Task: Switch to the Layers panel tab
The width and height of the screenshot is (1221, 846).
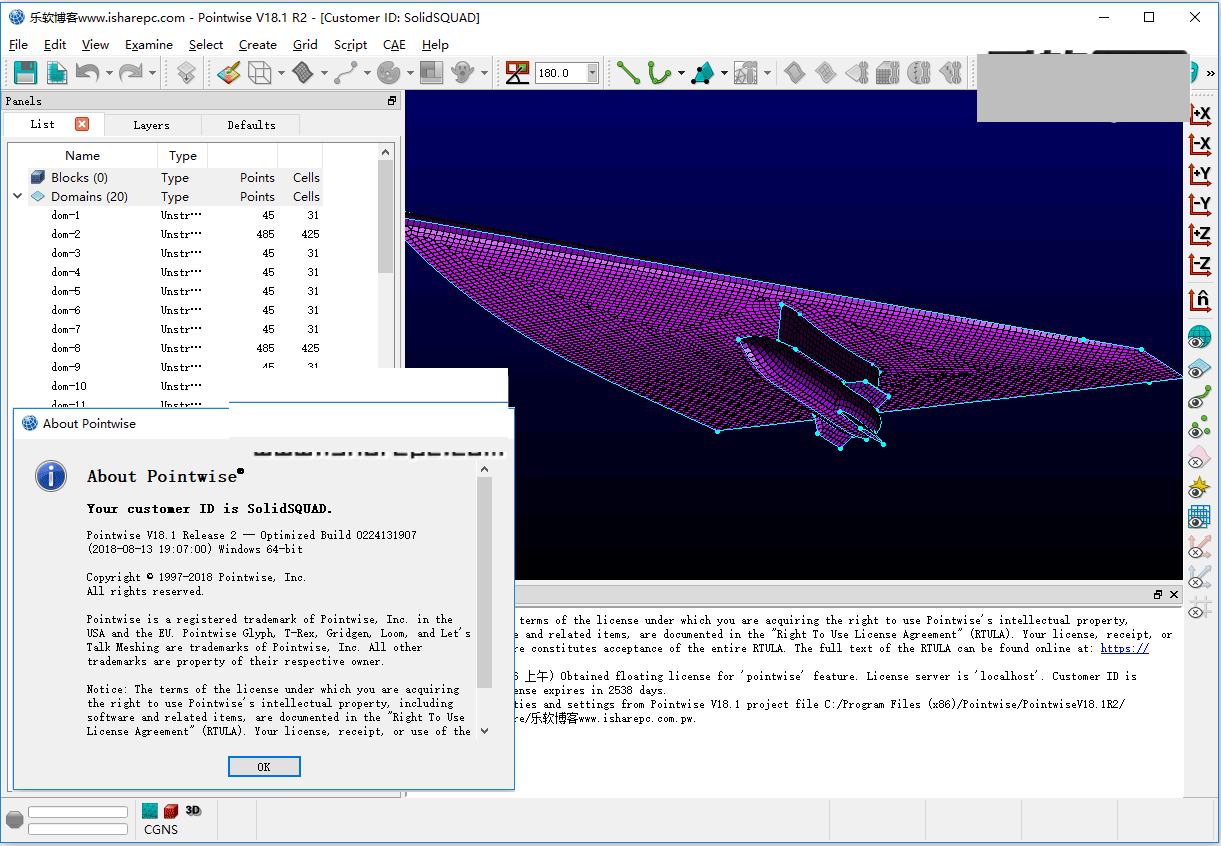Action: tap(151, 125)
